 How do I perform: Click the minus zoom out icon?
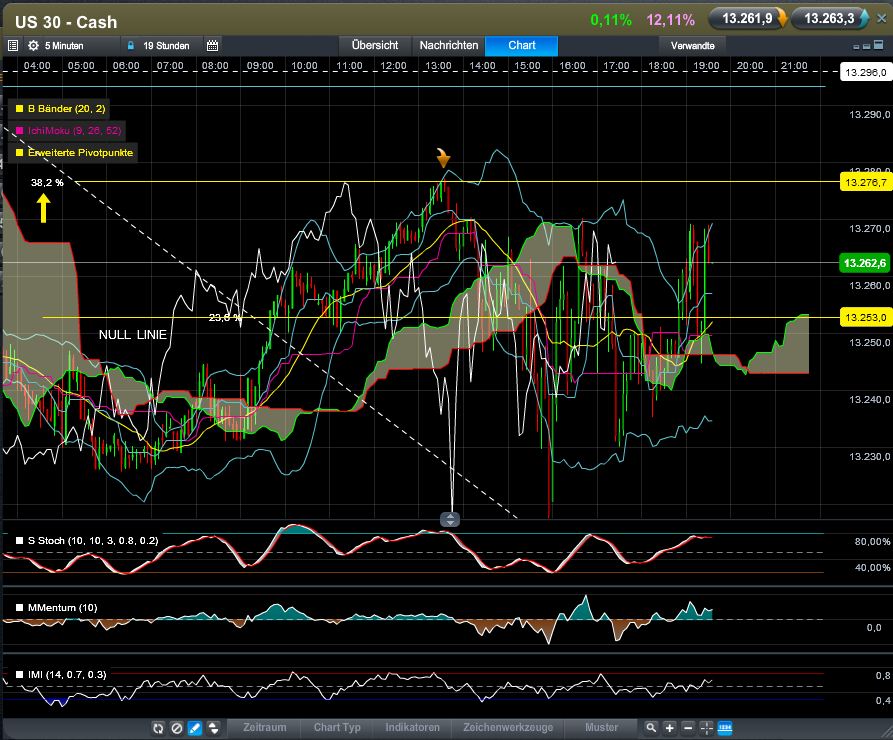(x=688, y=727)
